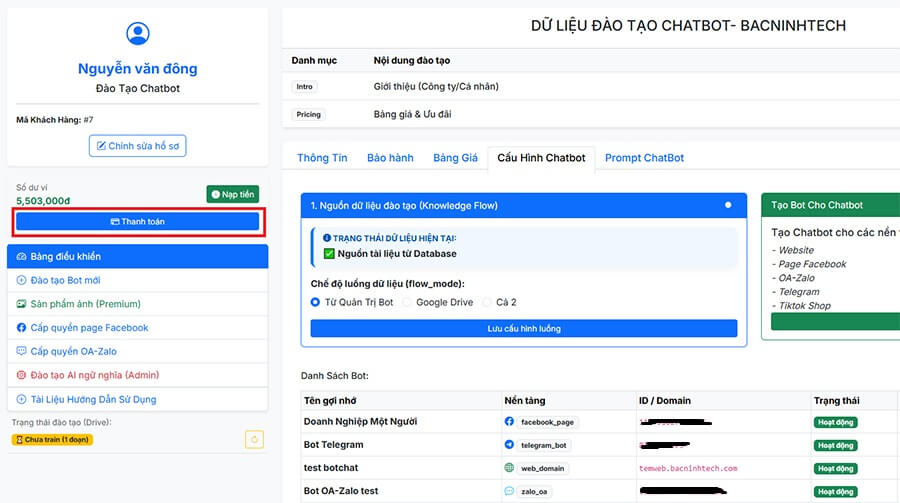Click Giới thiệu (Công ty/Cá nhân) row text
This screenshot has width=900, height=503.
tap(436, 87)
